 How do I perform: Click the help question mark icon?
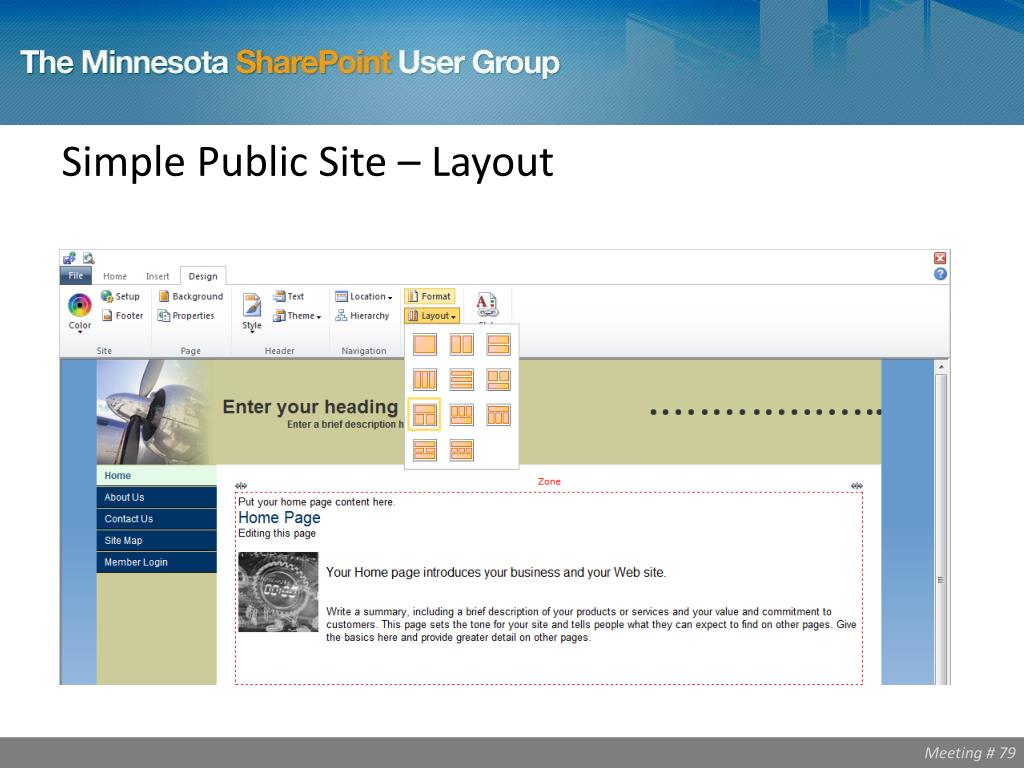(x=940, y=274)
